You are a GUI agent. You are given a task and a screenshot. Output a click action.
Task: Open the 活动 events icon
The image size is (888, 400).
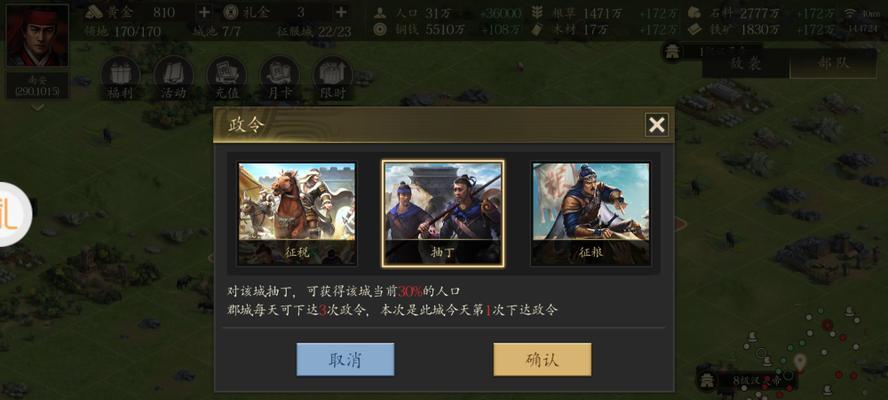pos(173,79)
